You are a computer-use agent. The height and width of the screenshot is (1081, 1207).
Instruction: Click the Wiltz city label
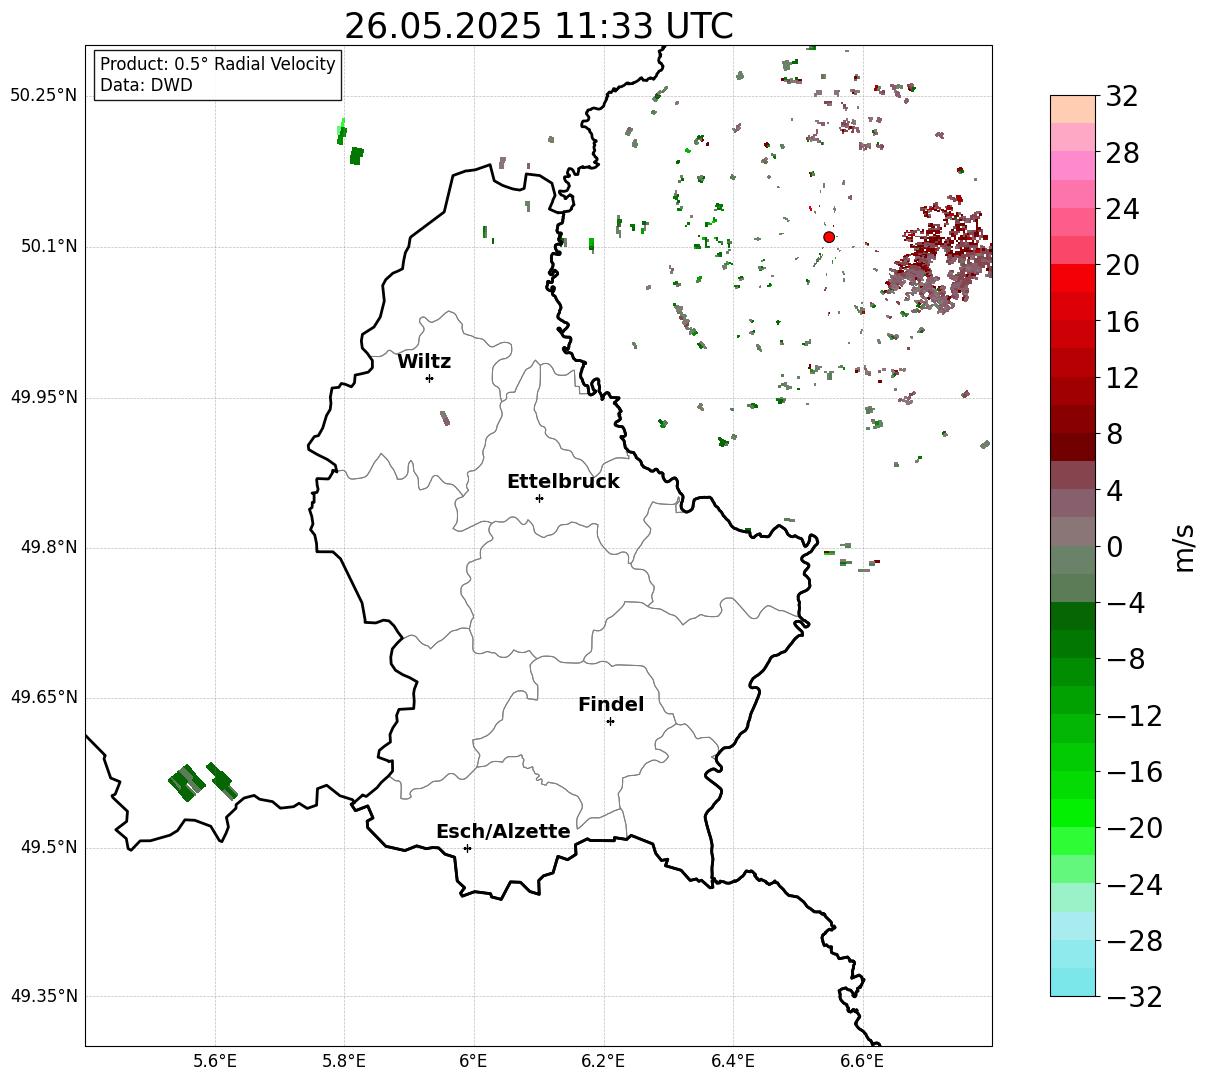pyautogui.click(x=424, y=361)
